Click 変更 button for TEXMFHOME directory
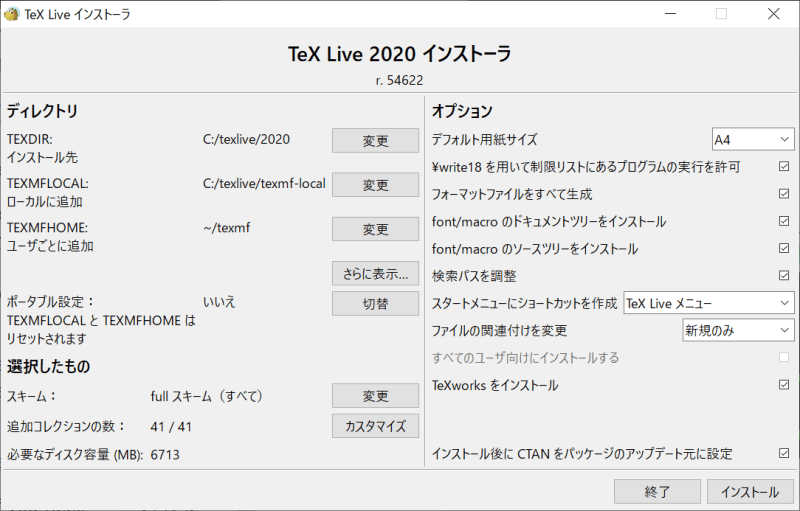 pos(375,229)
